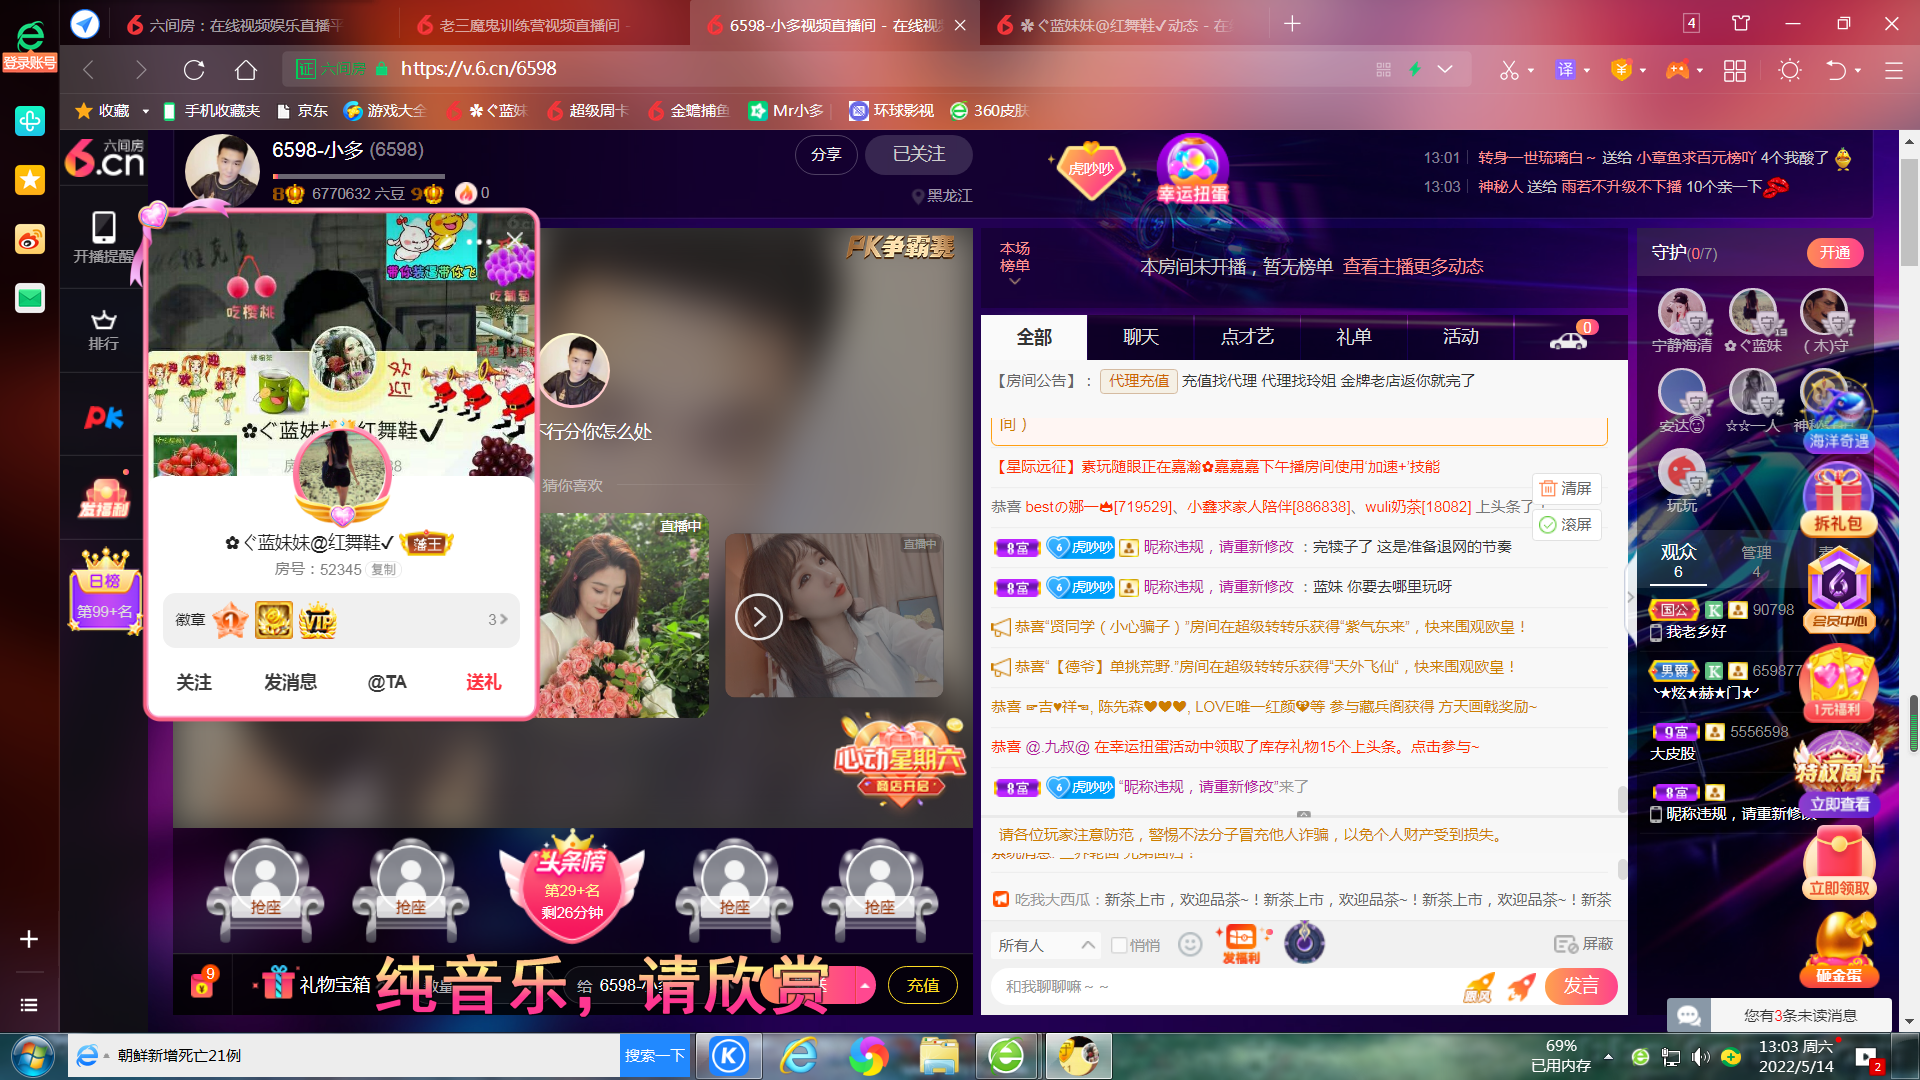Viewport: 1920px width, 1080px height.
Task: Reload the page with refresh icon
Action: [x=194, y=69]
